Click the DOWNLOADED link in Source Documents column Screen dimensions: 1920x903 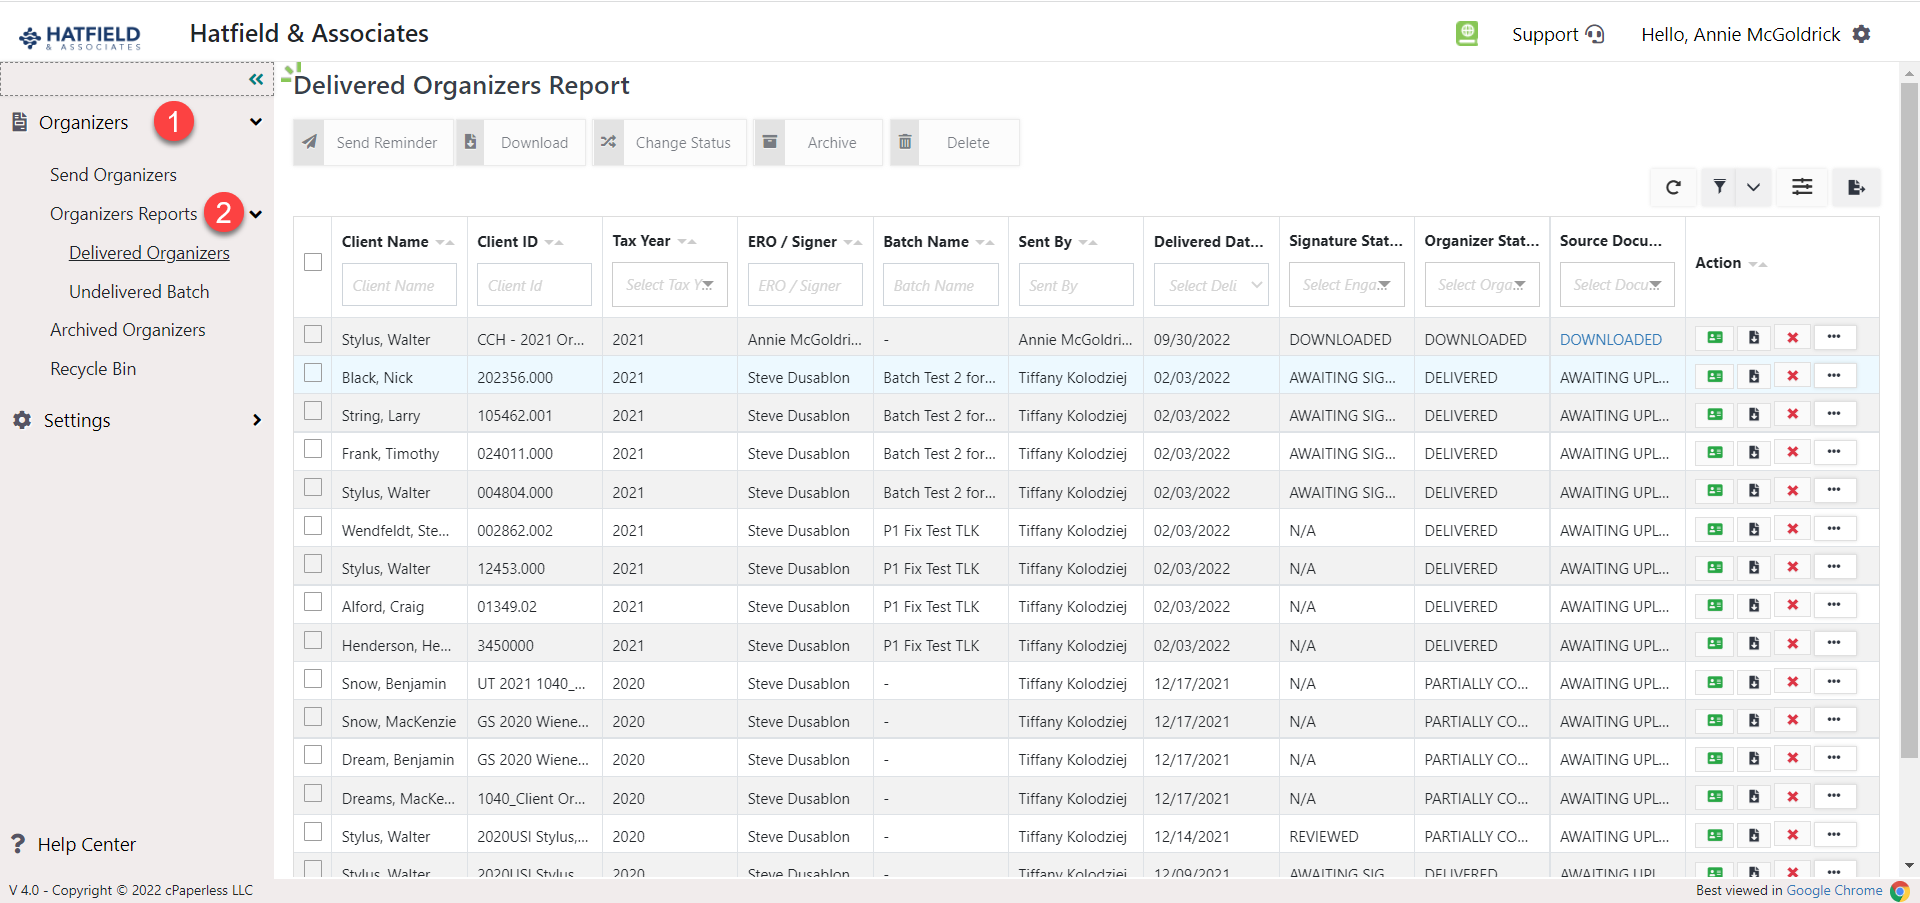coord(1611,338)
